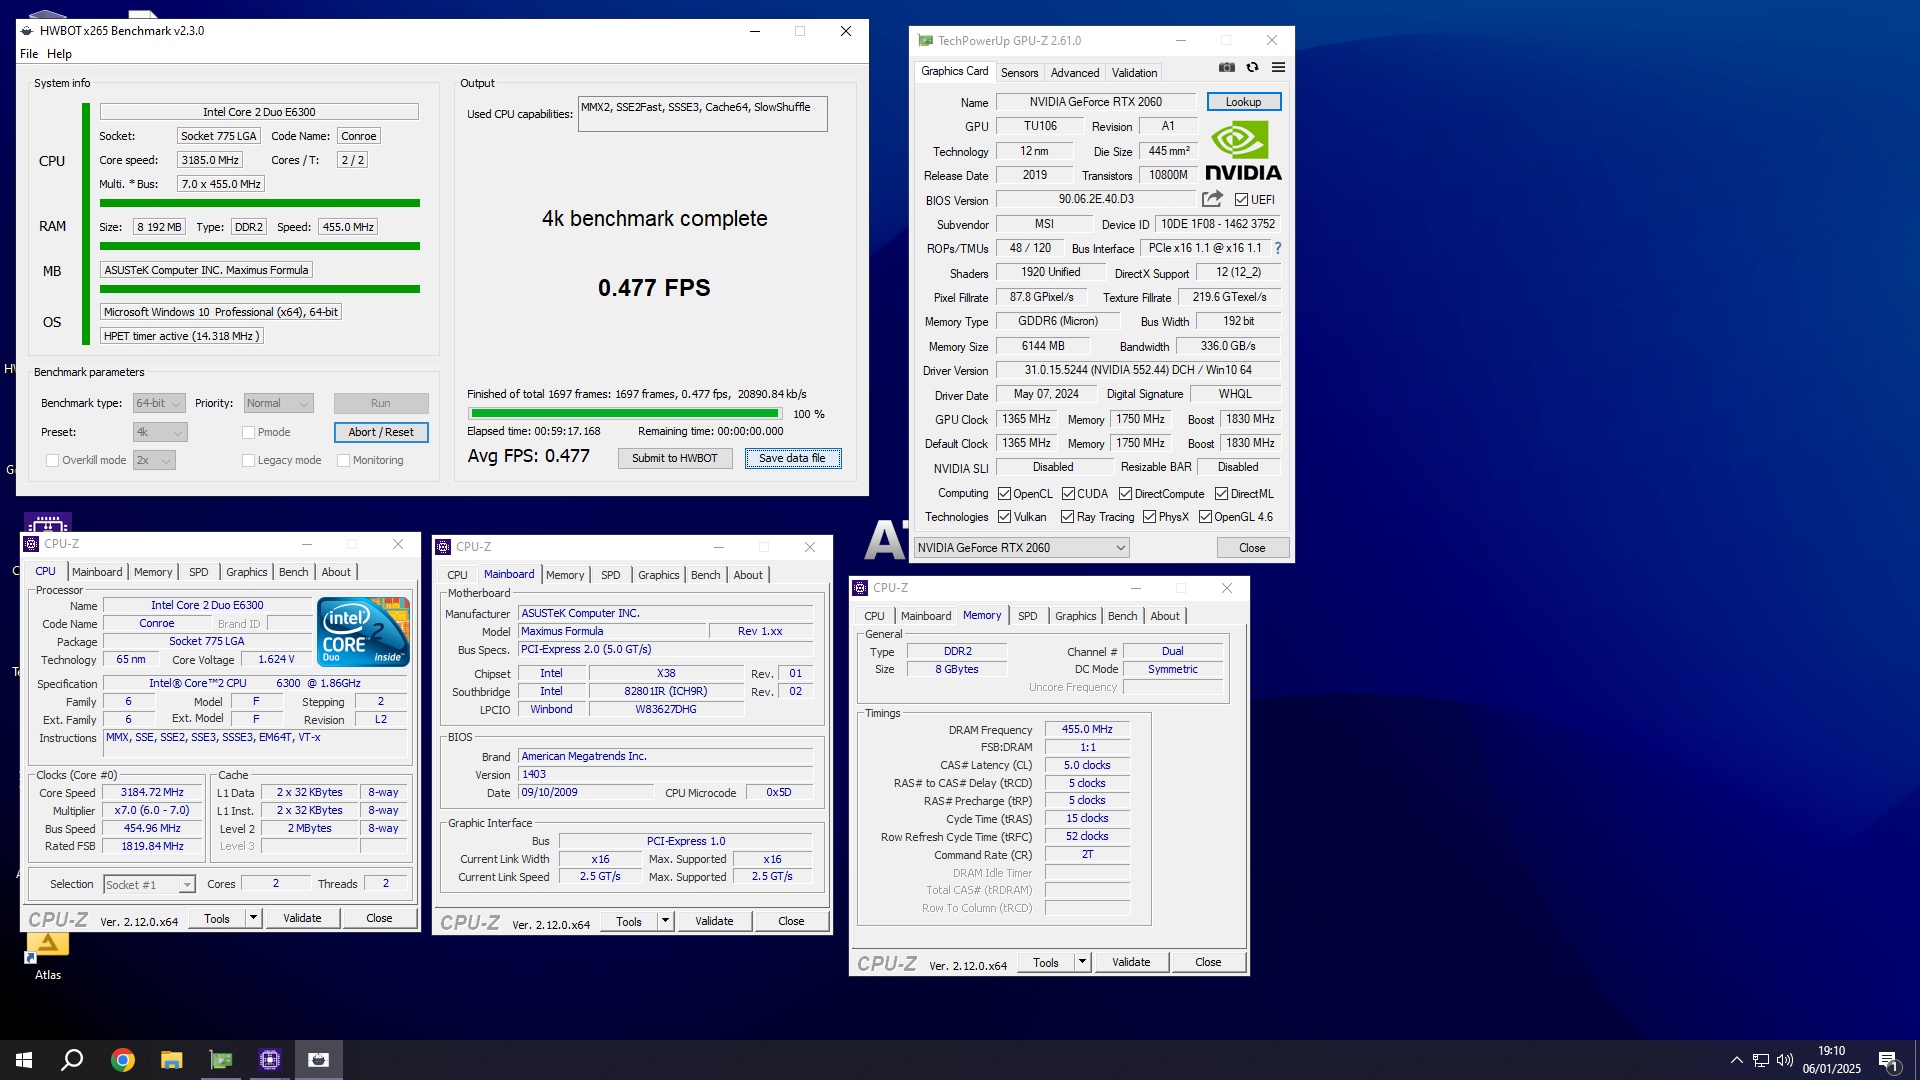The height and width of the screenshot is (1080, 1920).
Task: Switch to the Validation tab in GPU-Z
Action: point(1134,73)
